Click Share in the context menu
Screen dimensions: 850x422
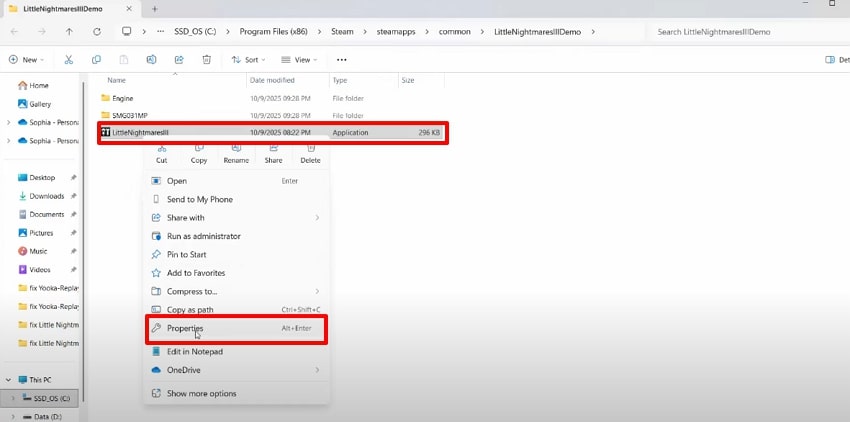pos(273,154)
